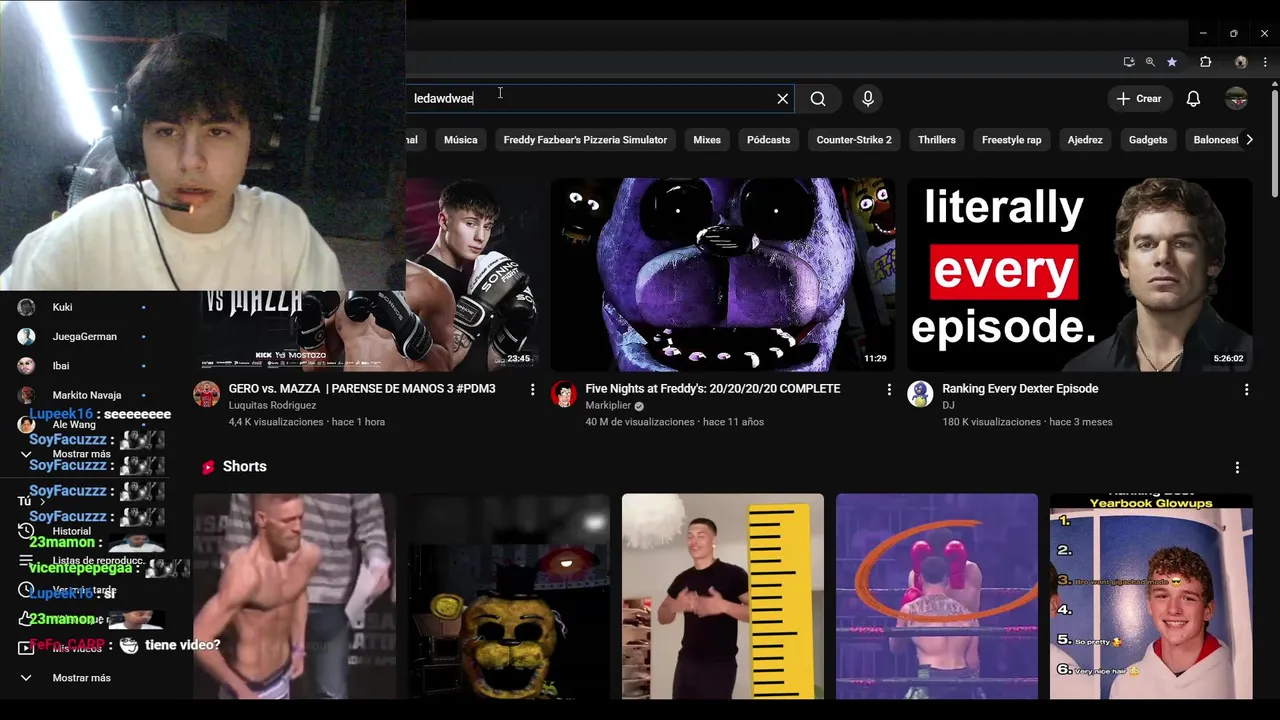Image resolution: width=1280 pixels, height=720 pixels.
Task: Open Markito Navaja subscription in sidebar
Action: pos(87,395)
